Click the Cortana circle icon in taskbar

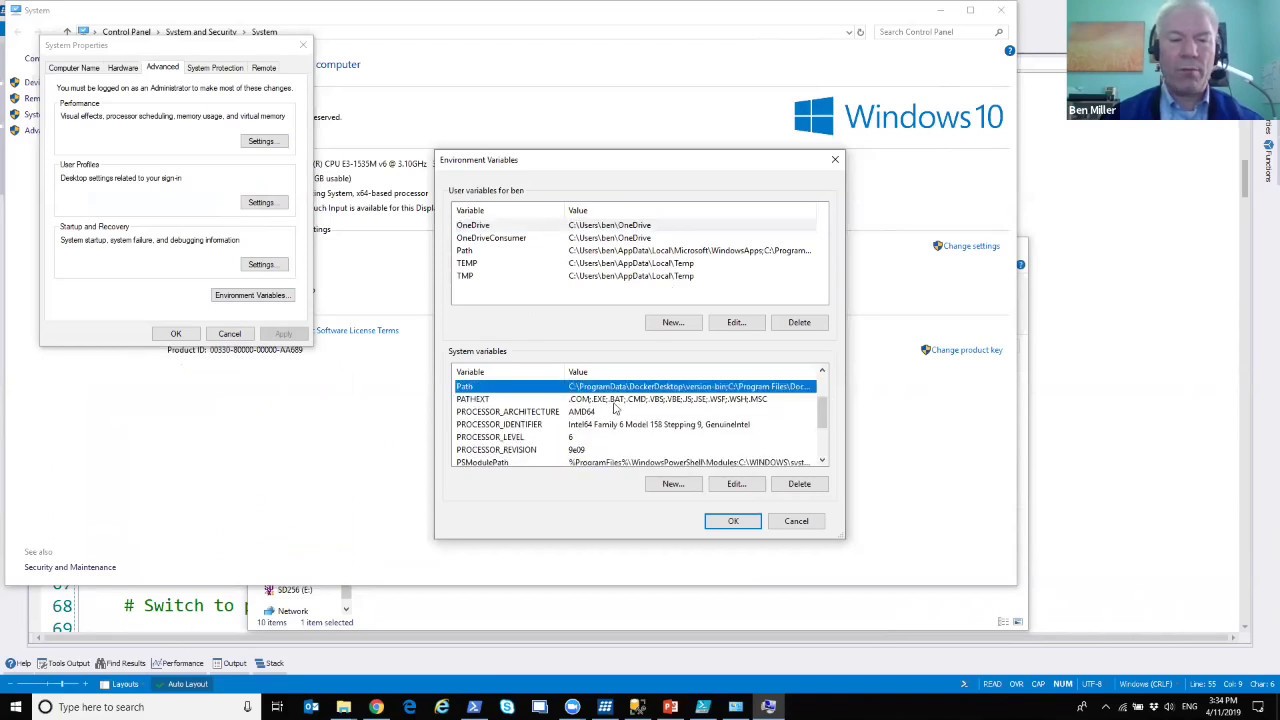coord(45,707)
